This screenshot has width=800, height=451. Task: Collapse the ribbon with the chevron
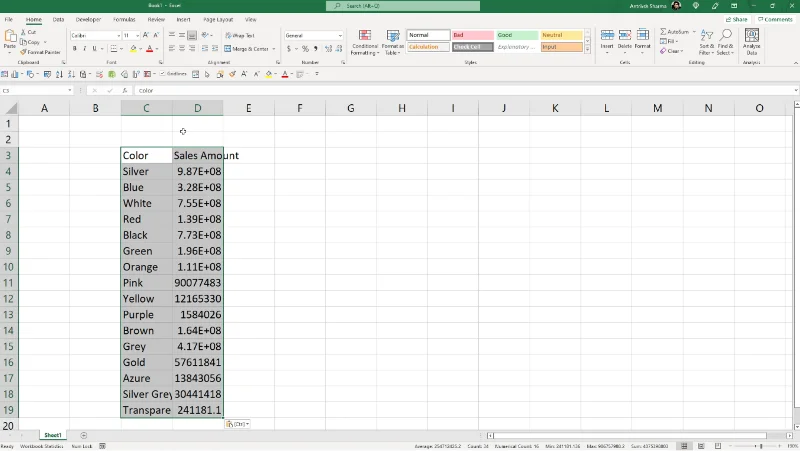(795, 63)
